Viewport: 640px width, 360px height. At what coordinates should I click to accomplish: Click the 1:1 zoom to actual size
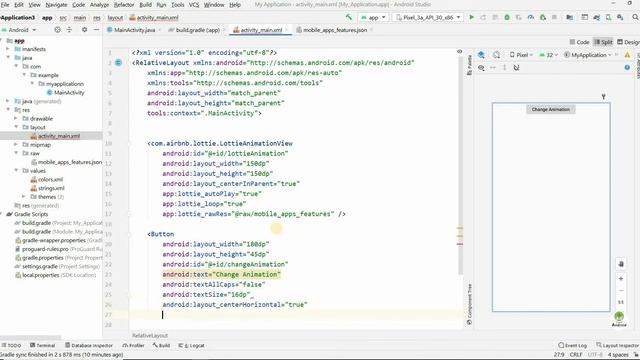(x=621, y=302)
